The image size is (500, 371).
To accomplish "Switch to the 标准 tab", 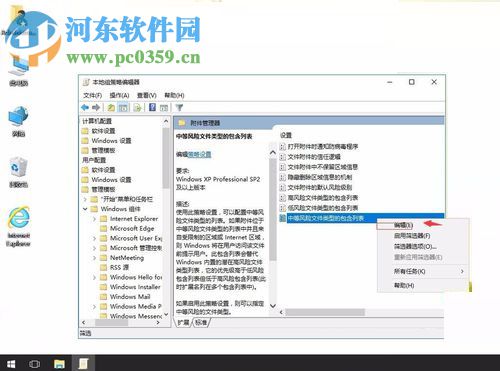I will [x=201, y=322].
